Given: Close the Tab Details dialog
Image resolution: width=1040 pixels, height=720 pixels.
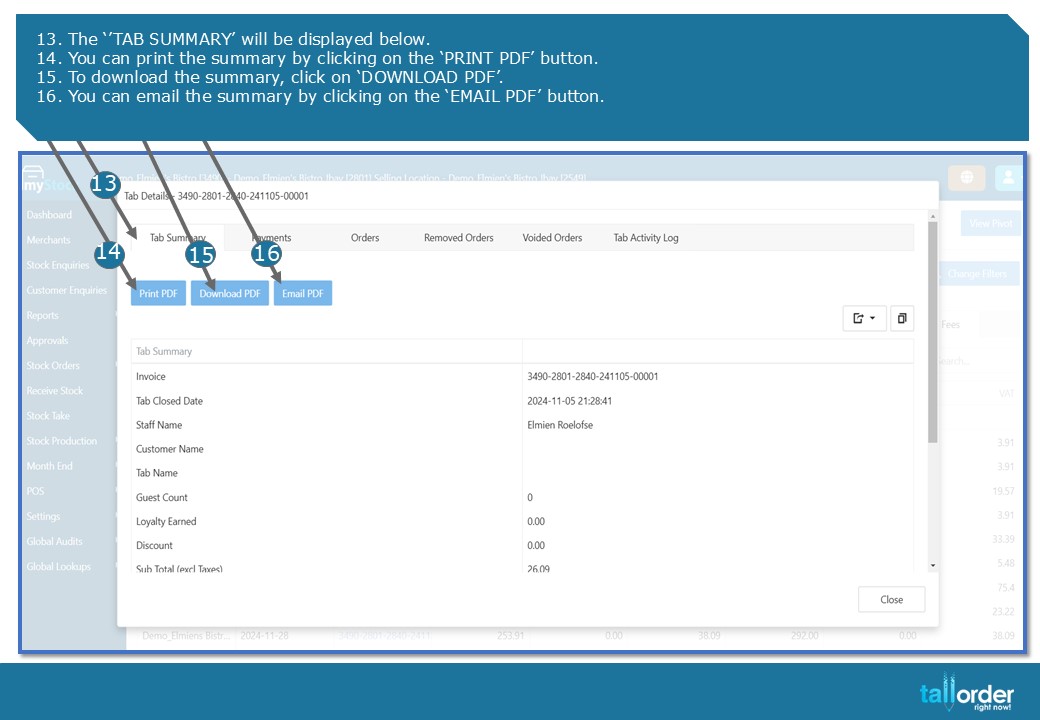Looking at the screenshot, I should click(x=891, y=599).
